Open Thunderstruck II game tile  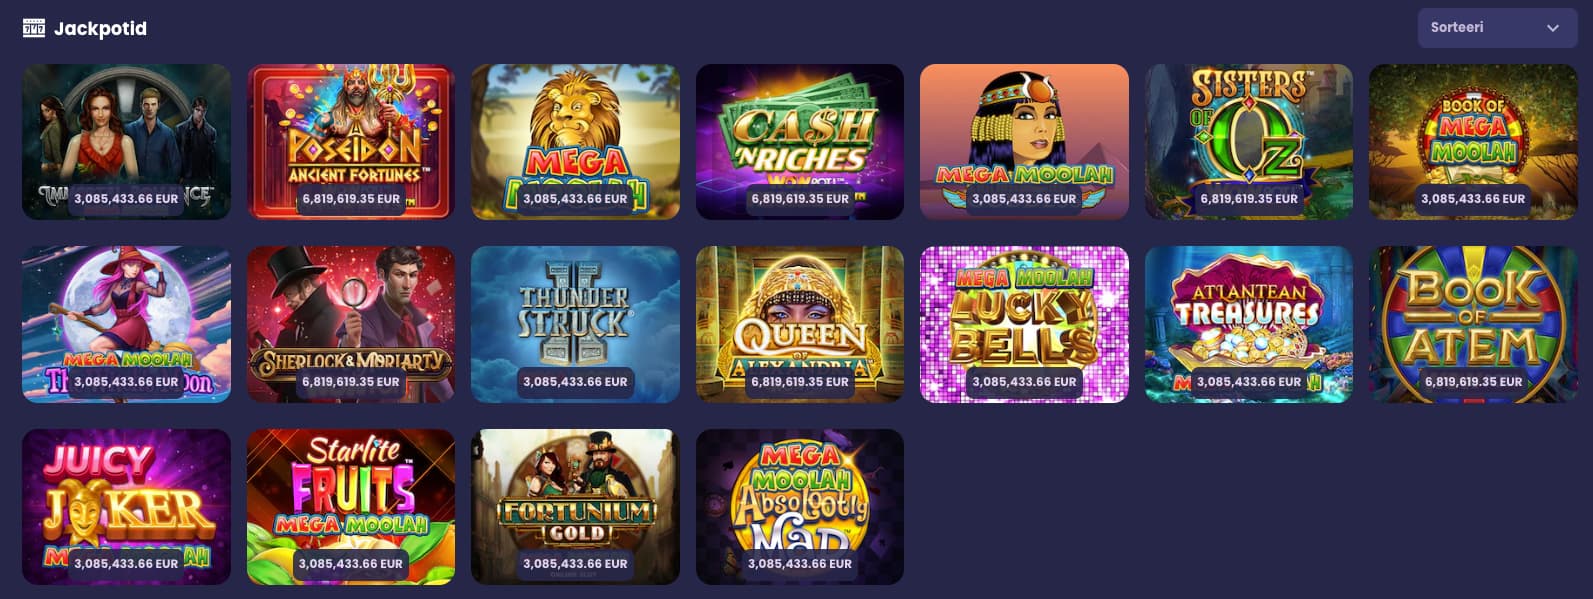[575, 324]
